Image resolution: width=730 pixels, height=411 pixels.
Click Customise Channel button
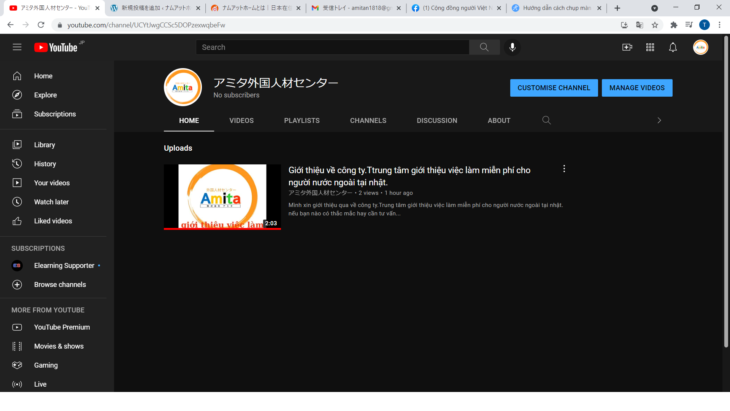pyautogui.click(x=554, y=88)
